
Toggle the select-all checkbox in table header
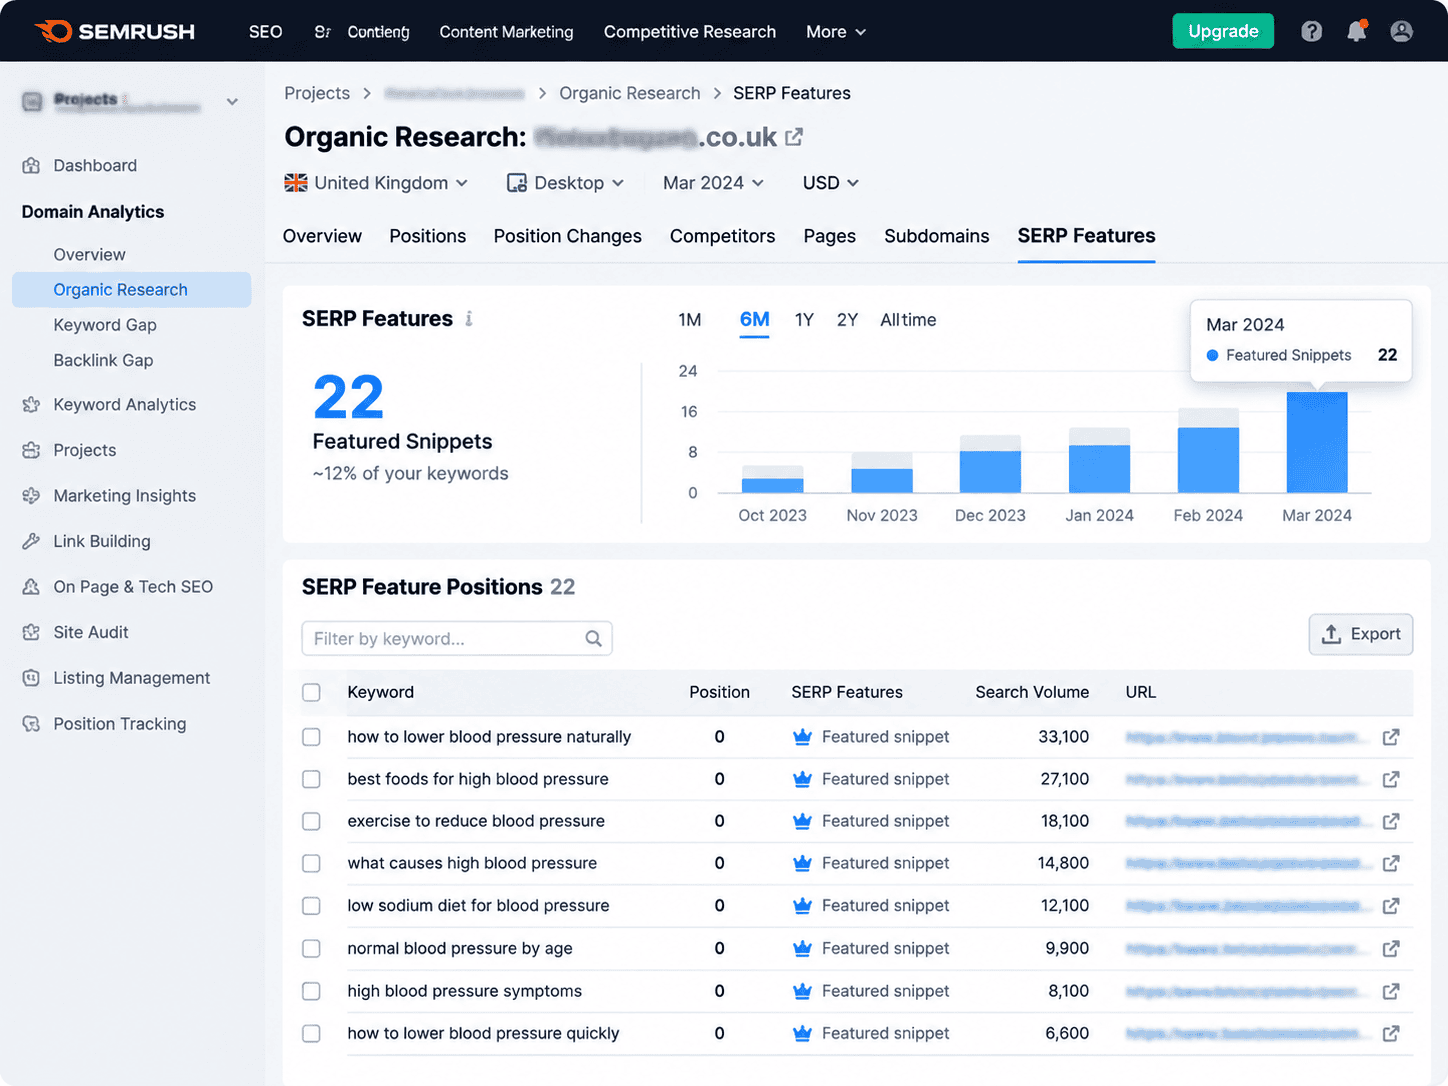[x=312, y=692]
